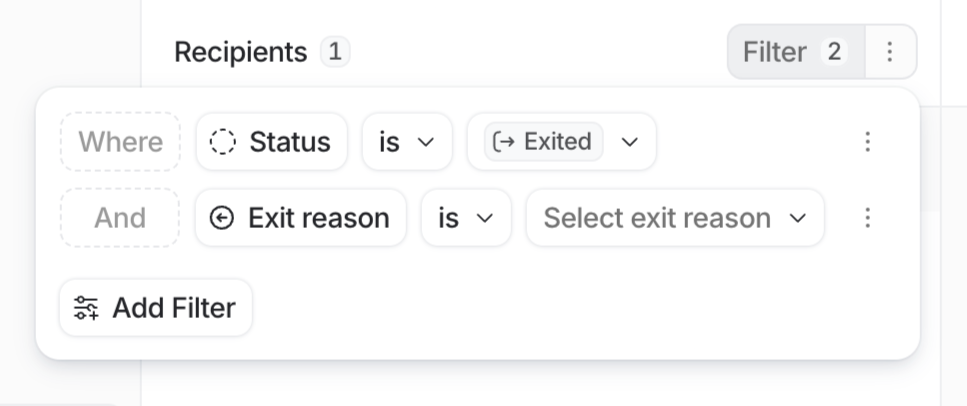Expand the Exit reason "is" operator dropdown
The image size is (967, 406).
(x=465, y=218)
